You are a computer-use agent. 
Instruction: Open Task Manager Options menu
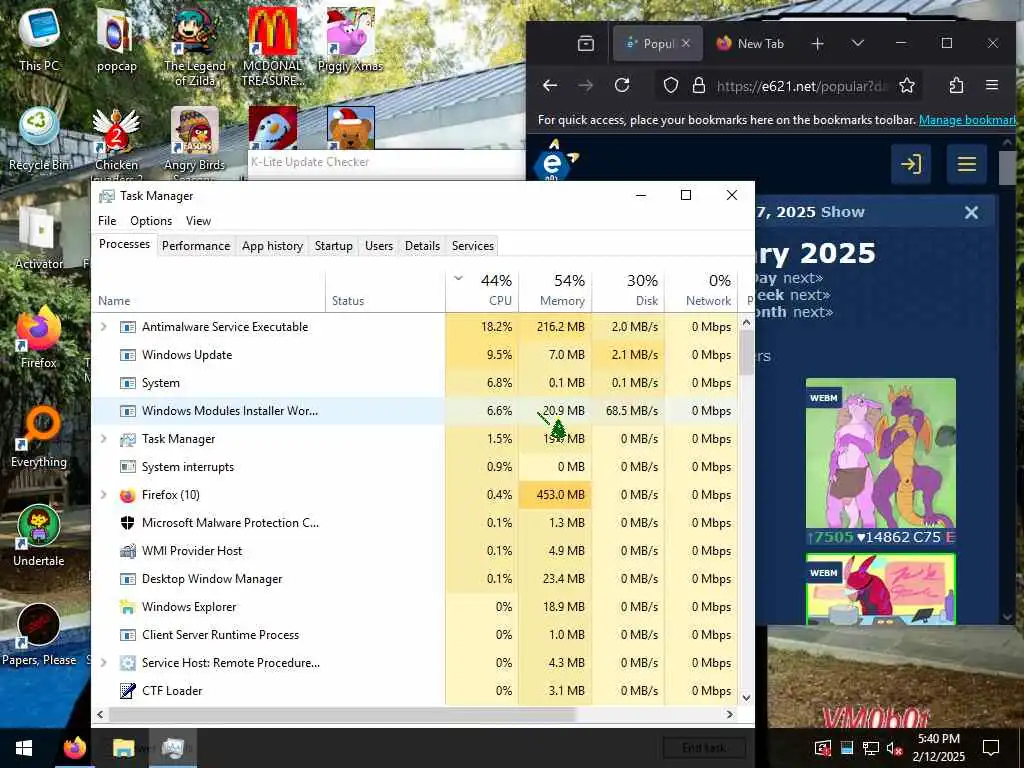(x=151, y=221)
